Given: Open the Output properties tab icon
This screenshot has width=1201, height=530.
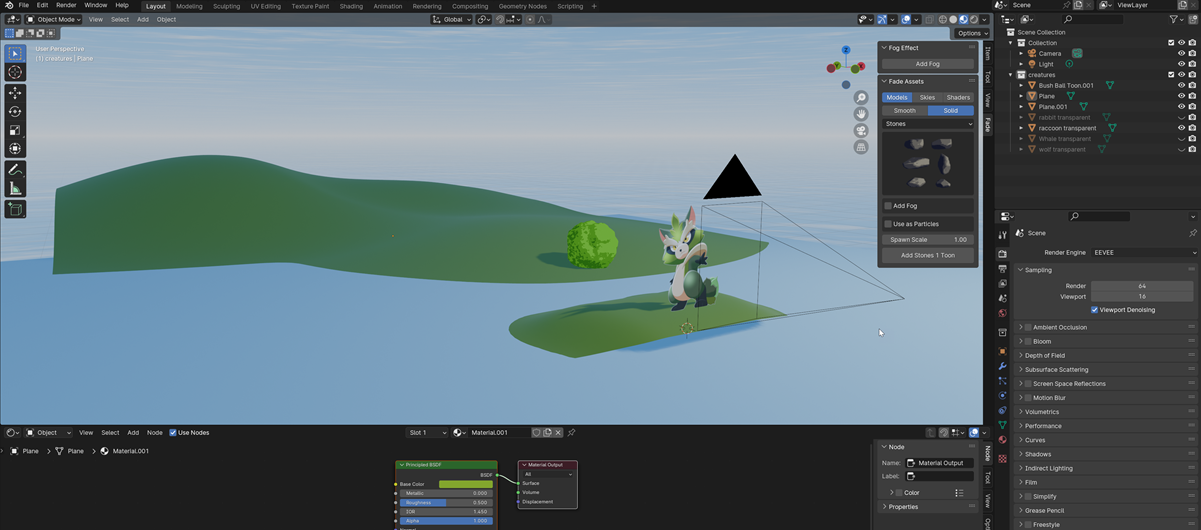Looking at the screenshot, I should (x=1003, y=268).
